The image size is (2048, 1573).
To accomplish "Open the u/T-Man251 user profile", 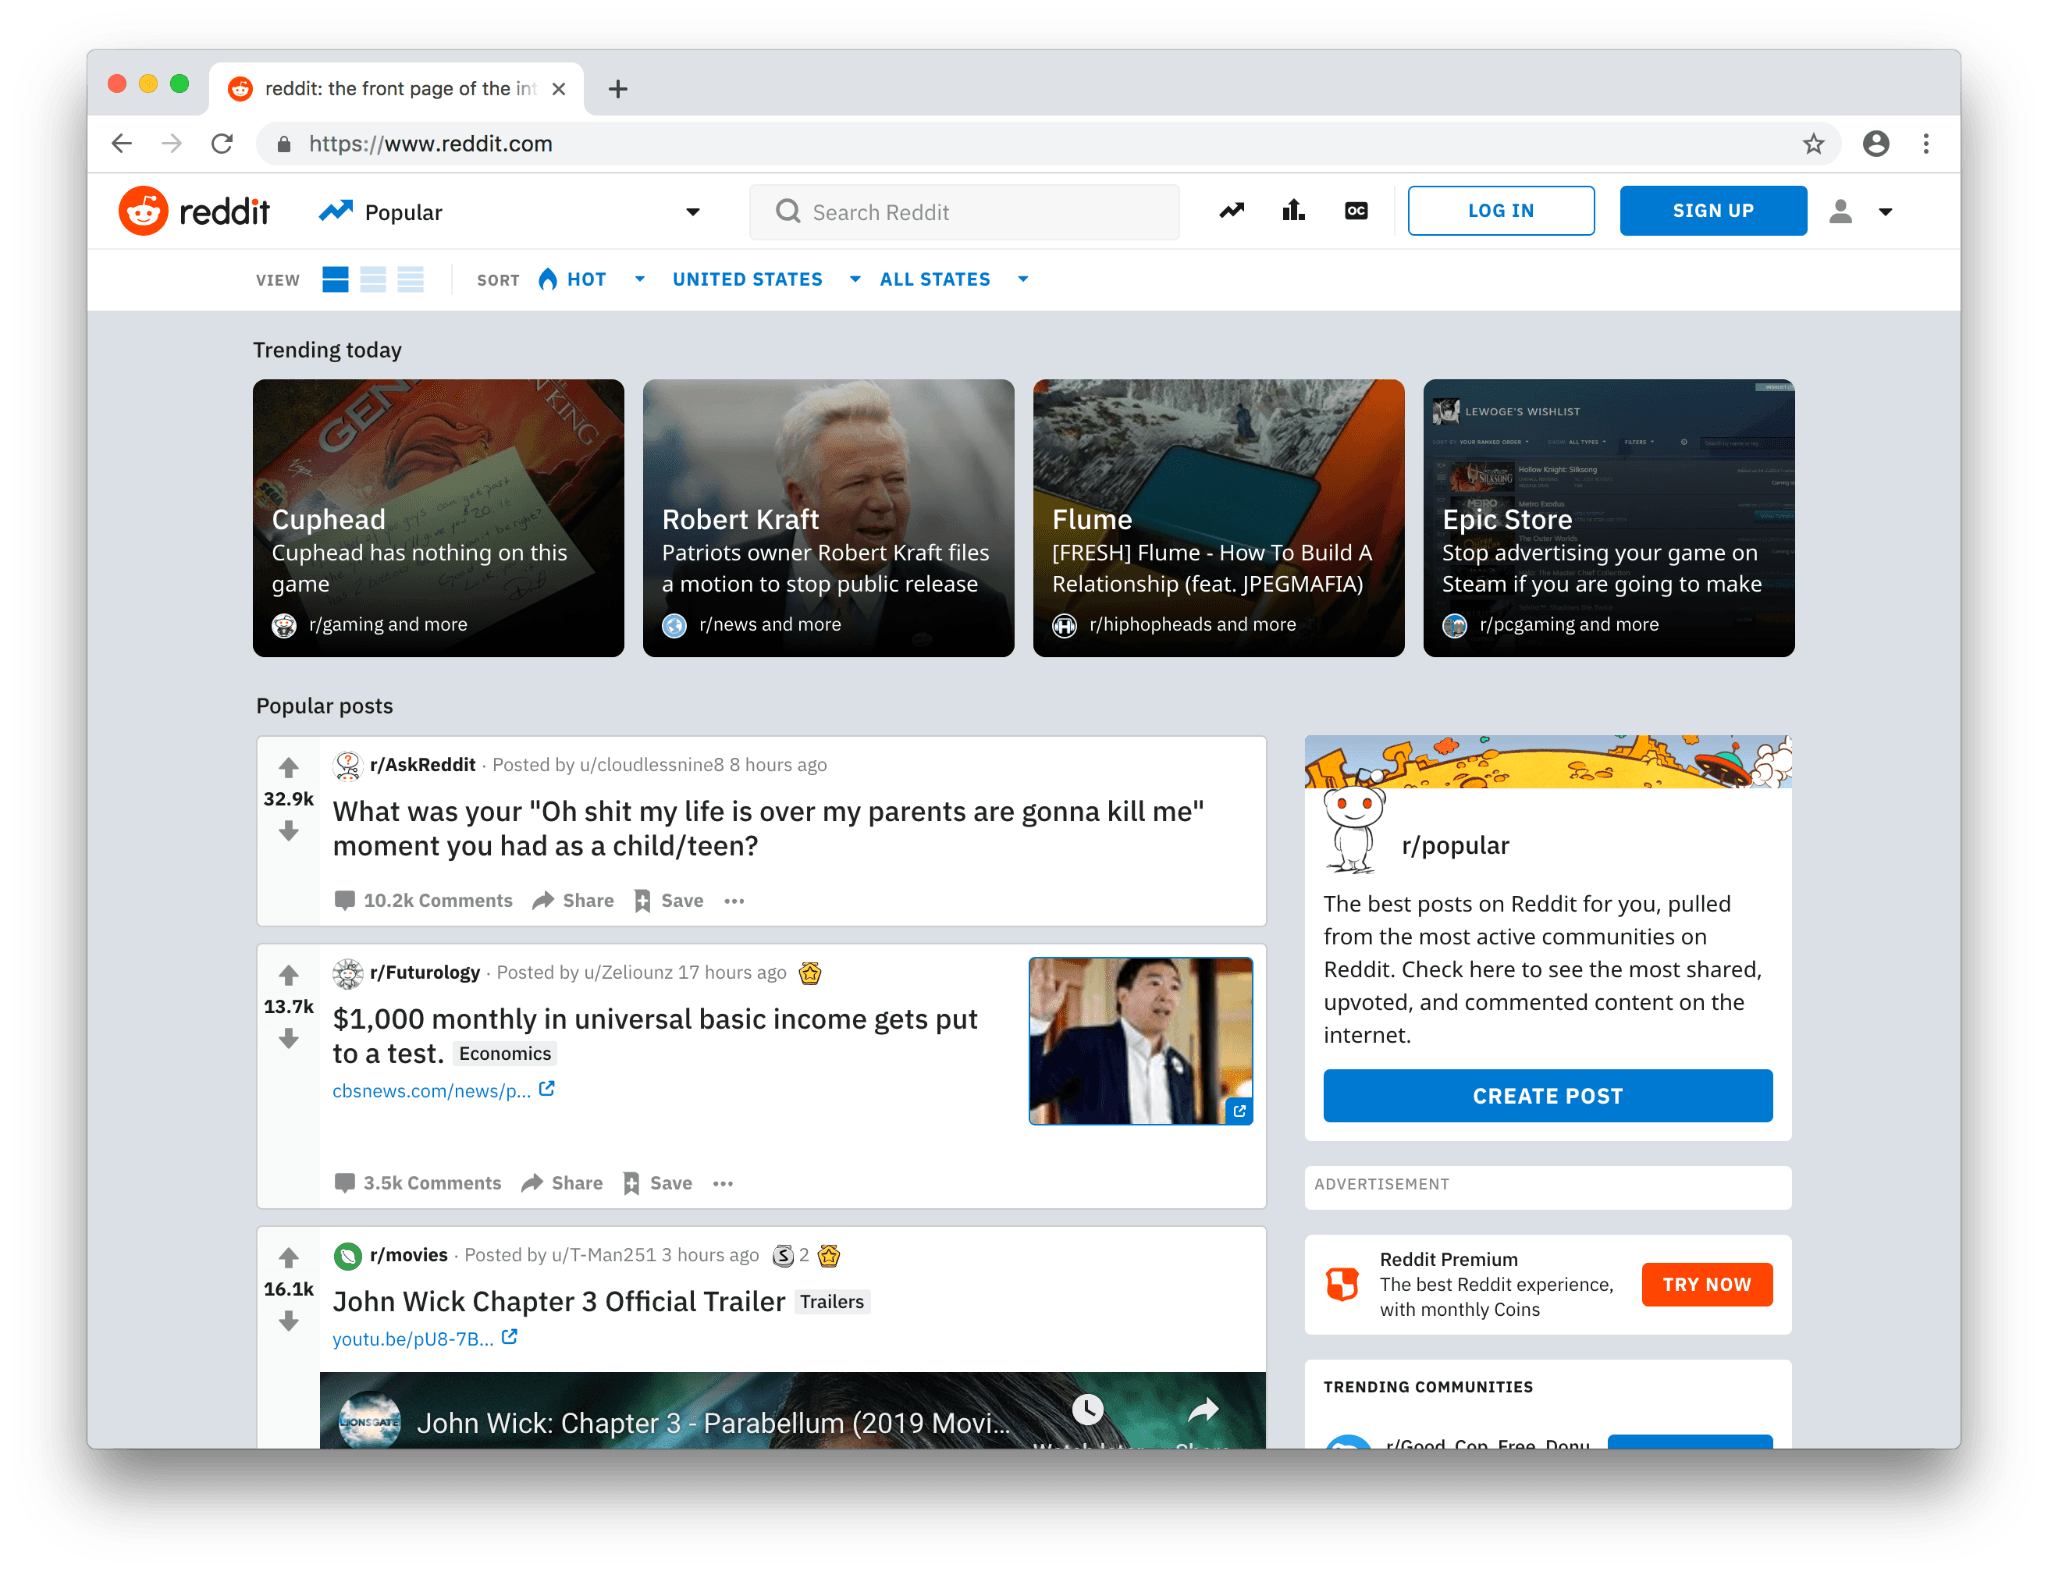I will pyautogui.click(x=604, y=1256).
